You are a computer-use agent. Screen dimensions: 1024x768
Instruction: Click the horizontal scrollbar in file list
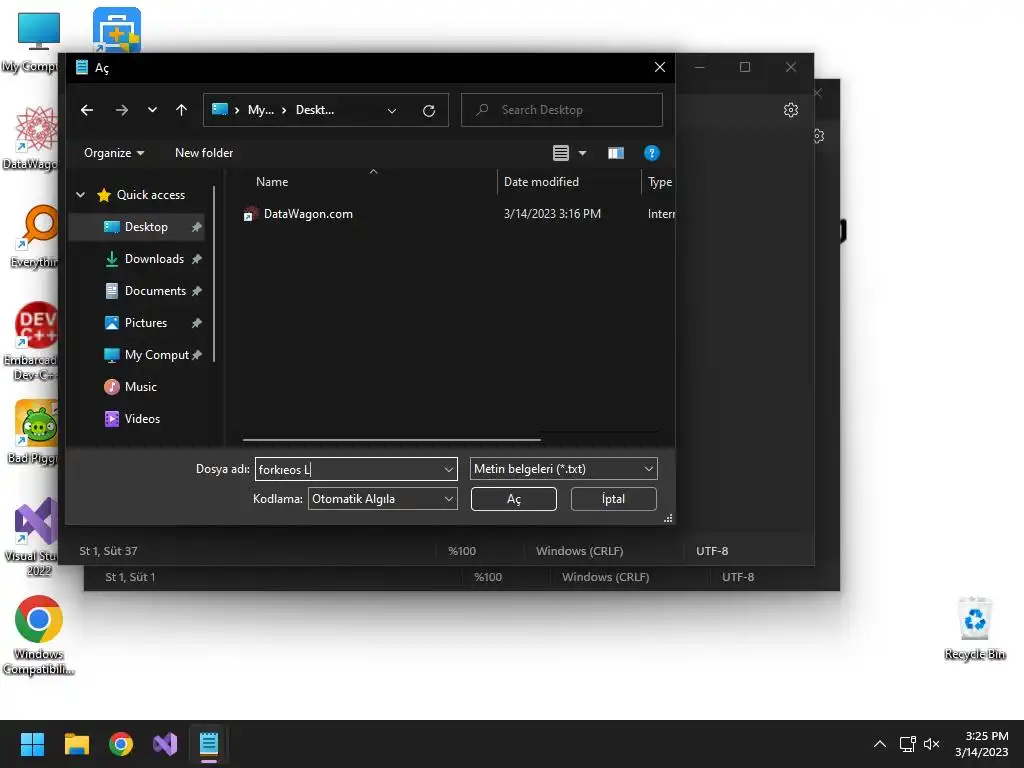click(x=392, y=440)
